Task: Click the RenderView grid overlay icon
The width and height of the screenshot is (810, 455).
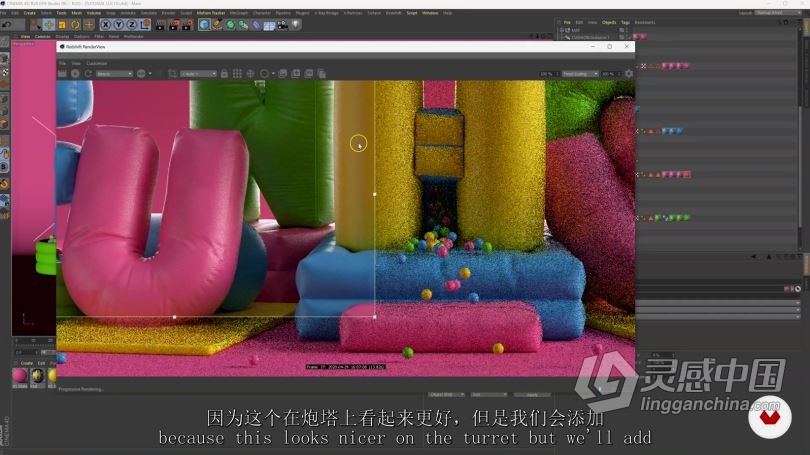Action: pos(237,74)
